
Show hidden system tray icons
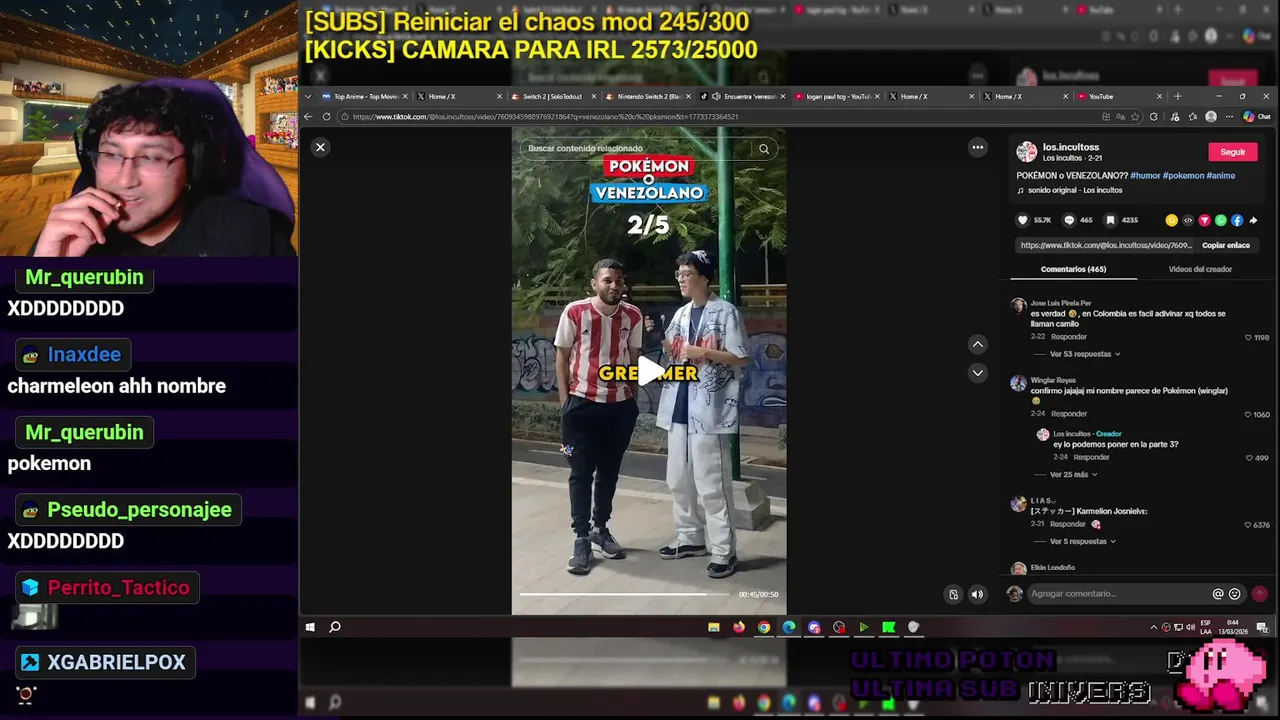click(x=1153, y=627)
